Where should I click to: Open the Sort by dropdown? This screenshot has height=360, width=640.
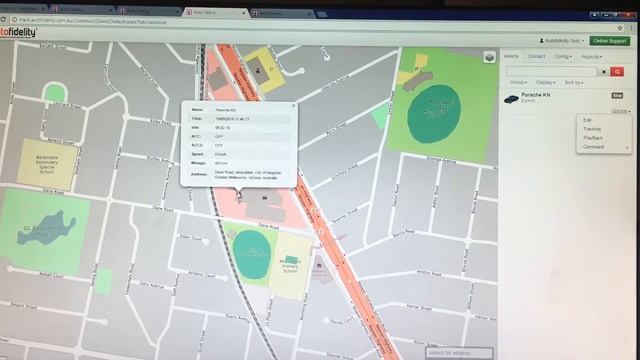point(573,82)
